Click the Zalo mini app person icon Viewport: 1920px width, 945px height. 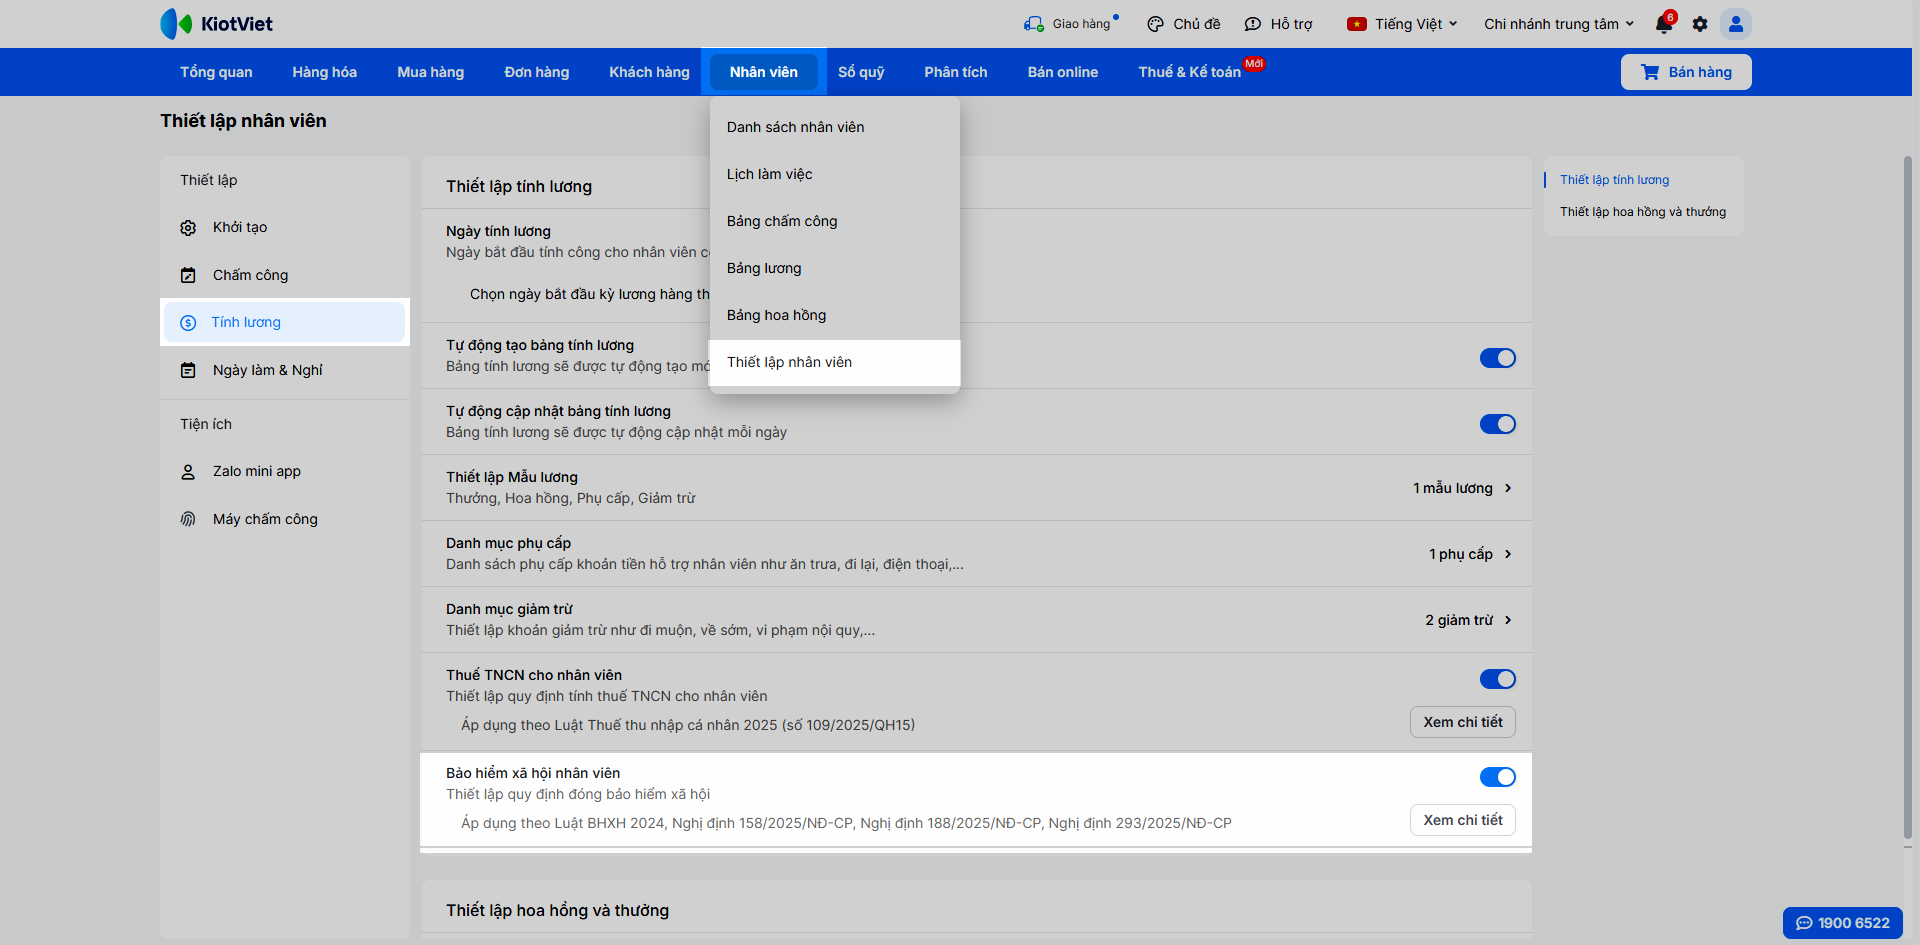pyautogui.click(x=188, y=472)
